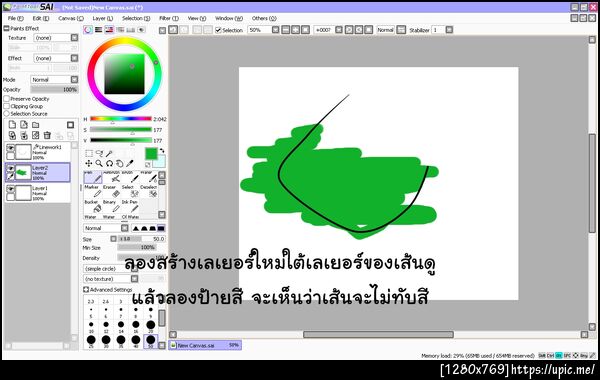Pick the hand pan tool
This screenshot has width=600, height=380.
point(120,163)
